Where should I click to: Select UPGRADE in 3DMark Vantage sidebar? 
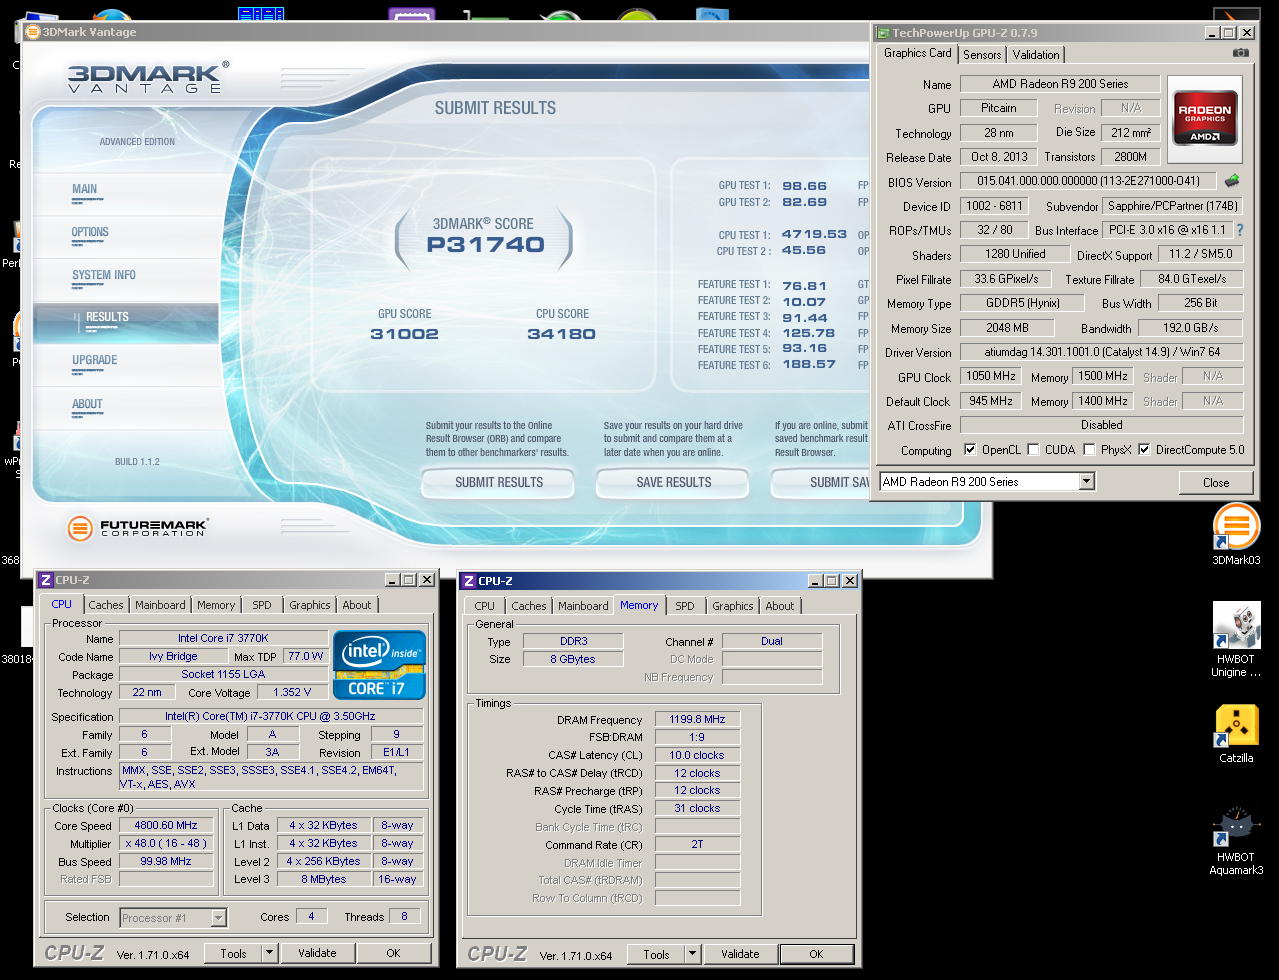tap(126, 365)
